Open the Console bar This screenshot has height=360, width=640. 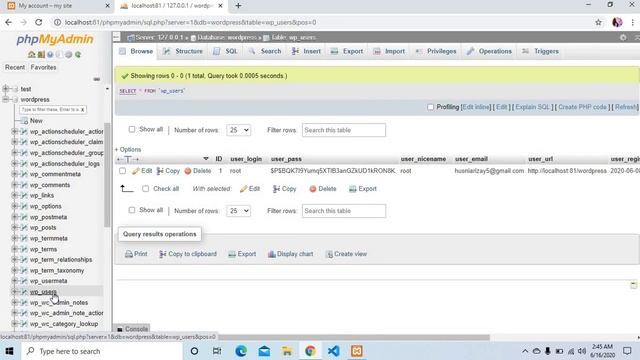point(132,329)
